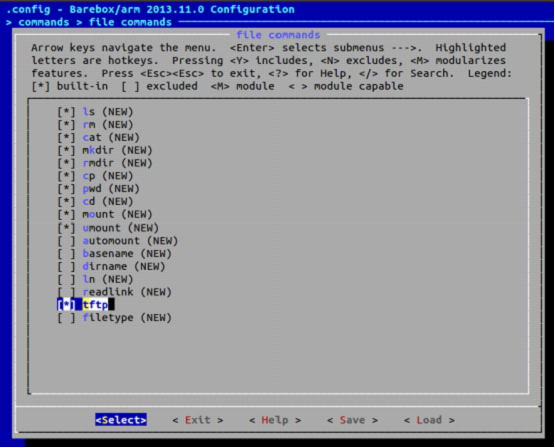Click the 'file commands' dialog title

[278, 35]
